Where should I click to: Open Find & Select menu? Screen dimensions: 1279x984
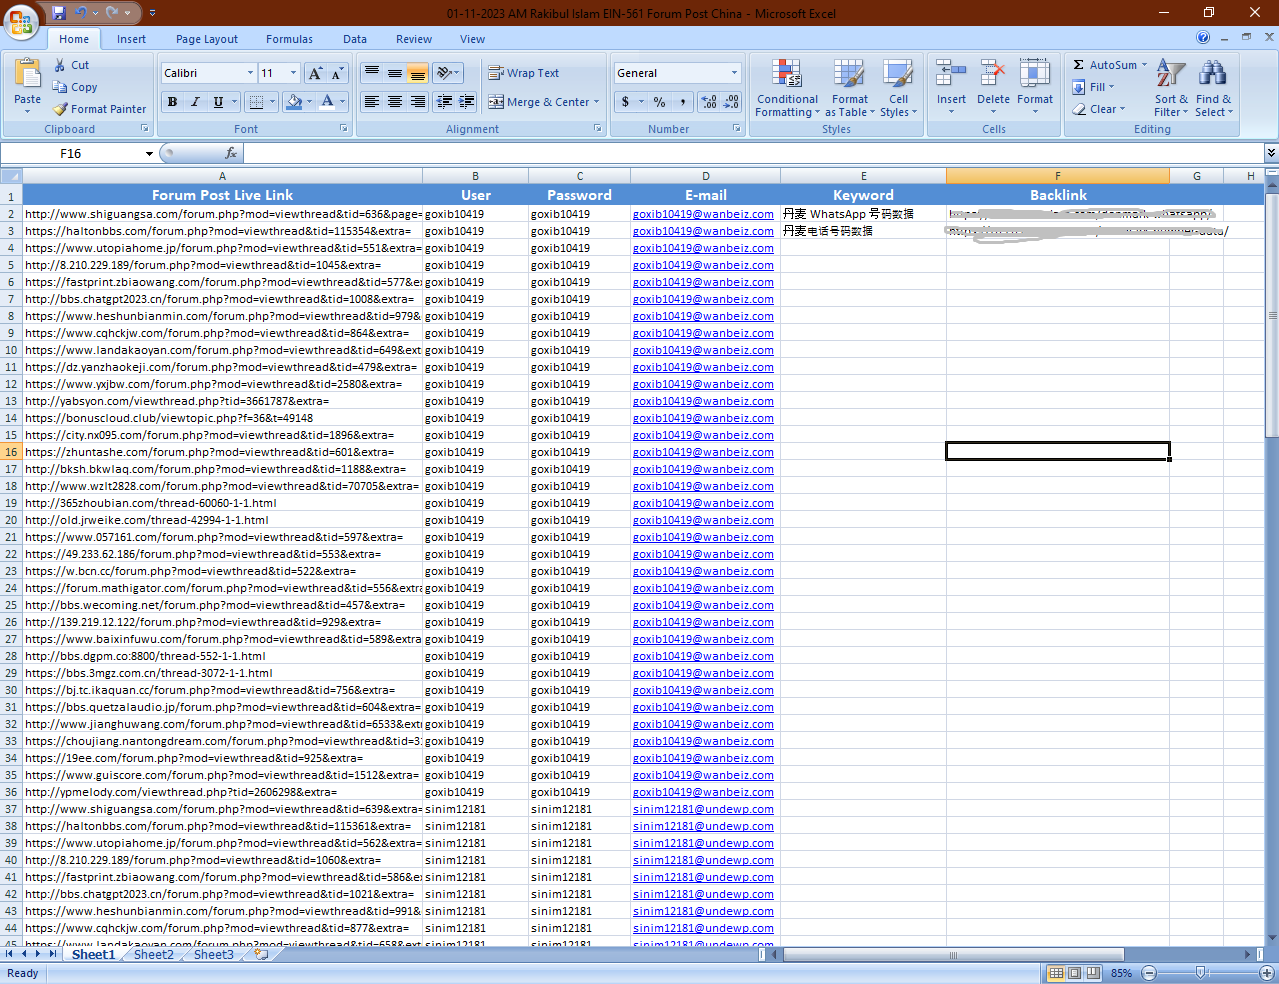pos(1214,88)
